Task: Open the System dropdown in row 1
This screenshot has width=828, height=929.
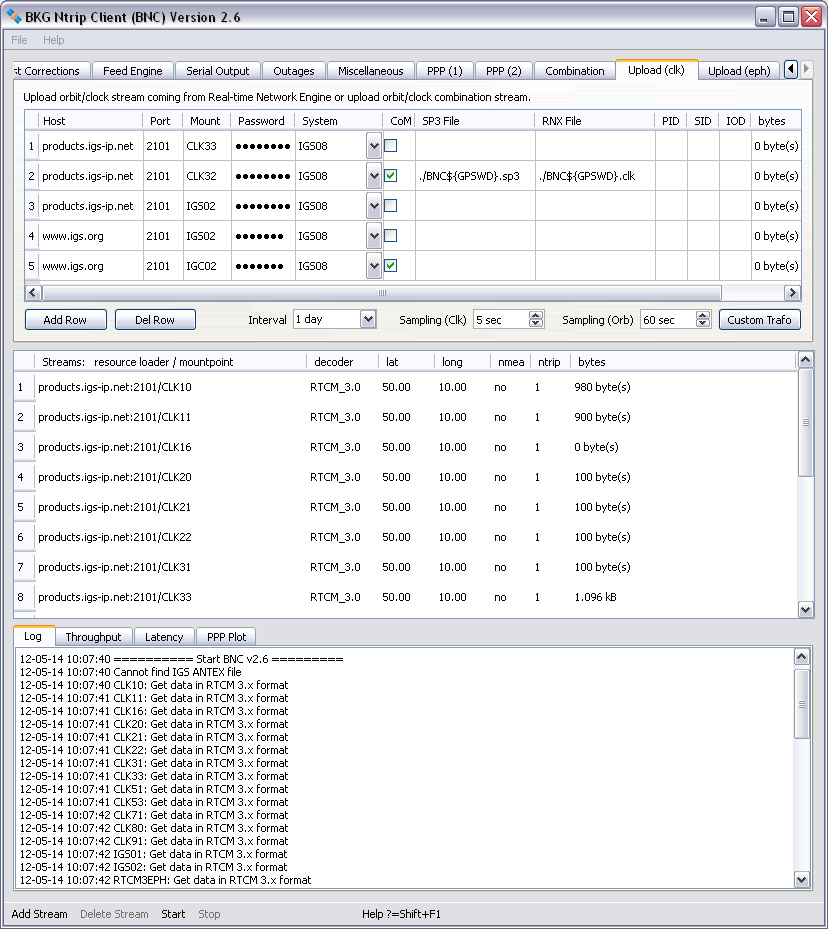Action: [374, 146]
